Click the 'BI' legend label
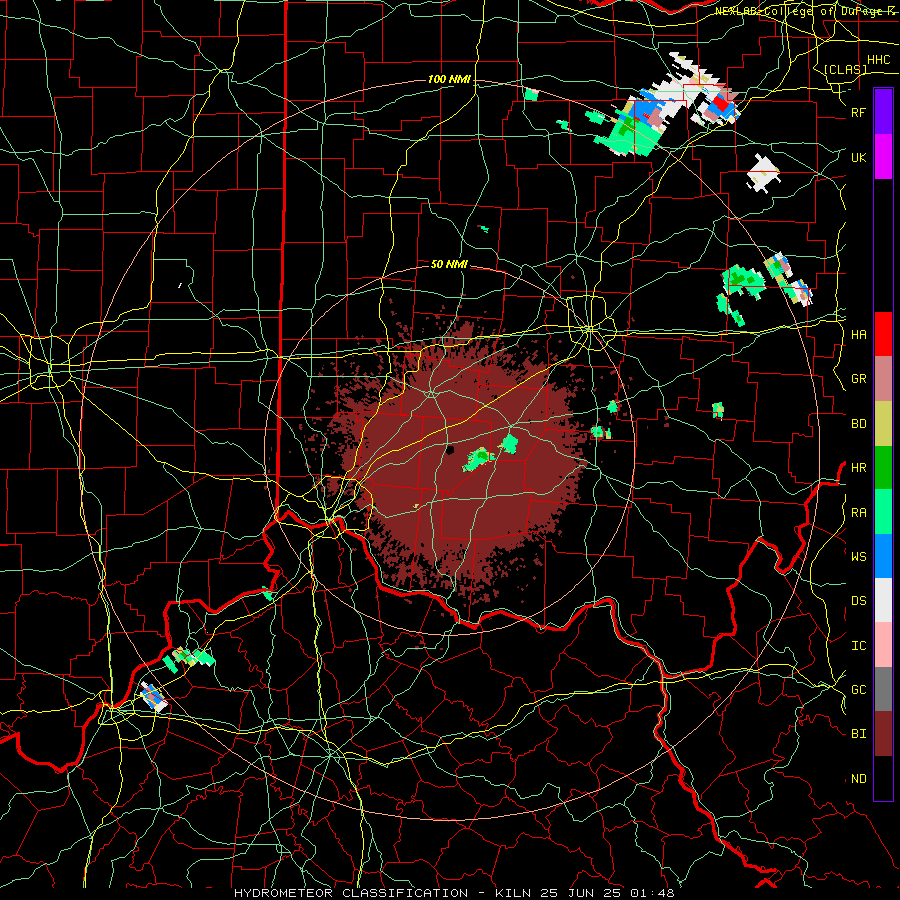This screenshot has width=900, height=900. 858,734
